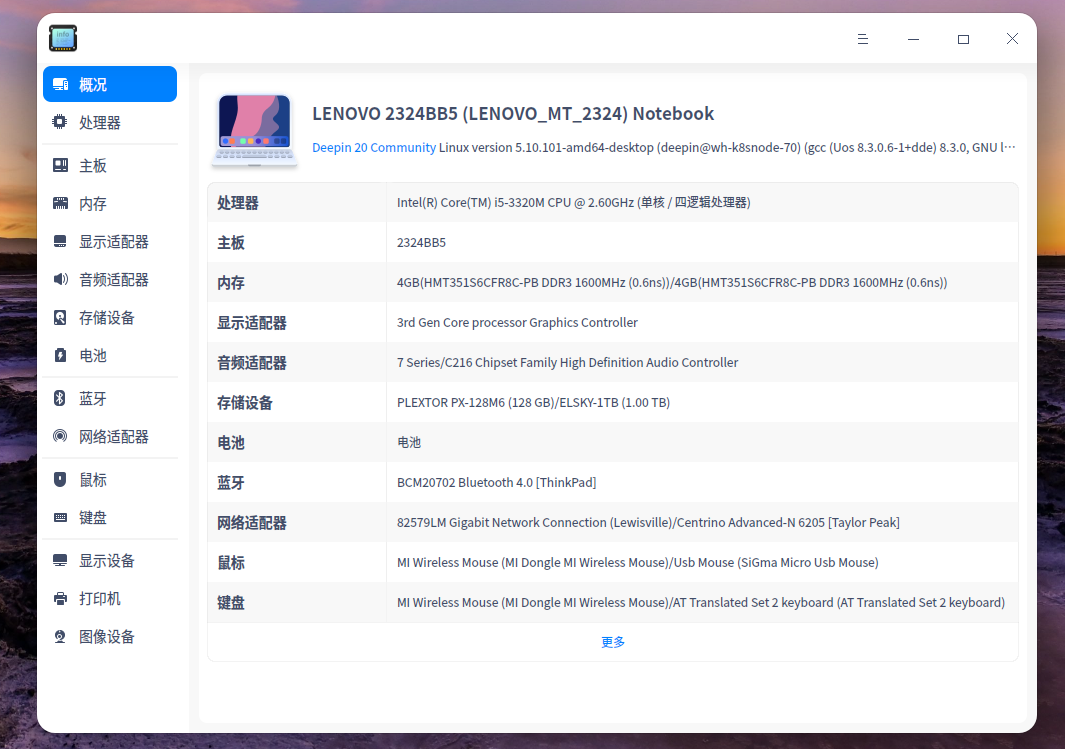This screenshot has height=749, width=1065.
Task: Click the 图像设备 webcam icon
Action: tap(60, 636)
